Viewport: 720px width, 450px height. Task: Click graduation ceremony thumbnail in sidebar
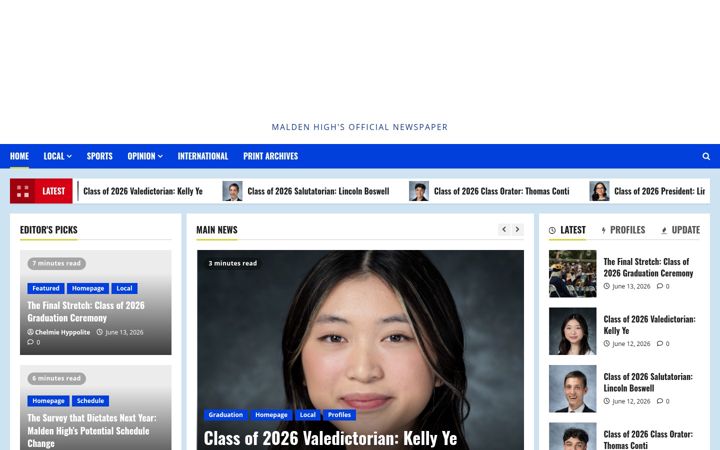[x=573, y=274]
